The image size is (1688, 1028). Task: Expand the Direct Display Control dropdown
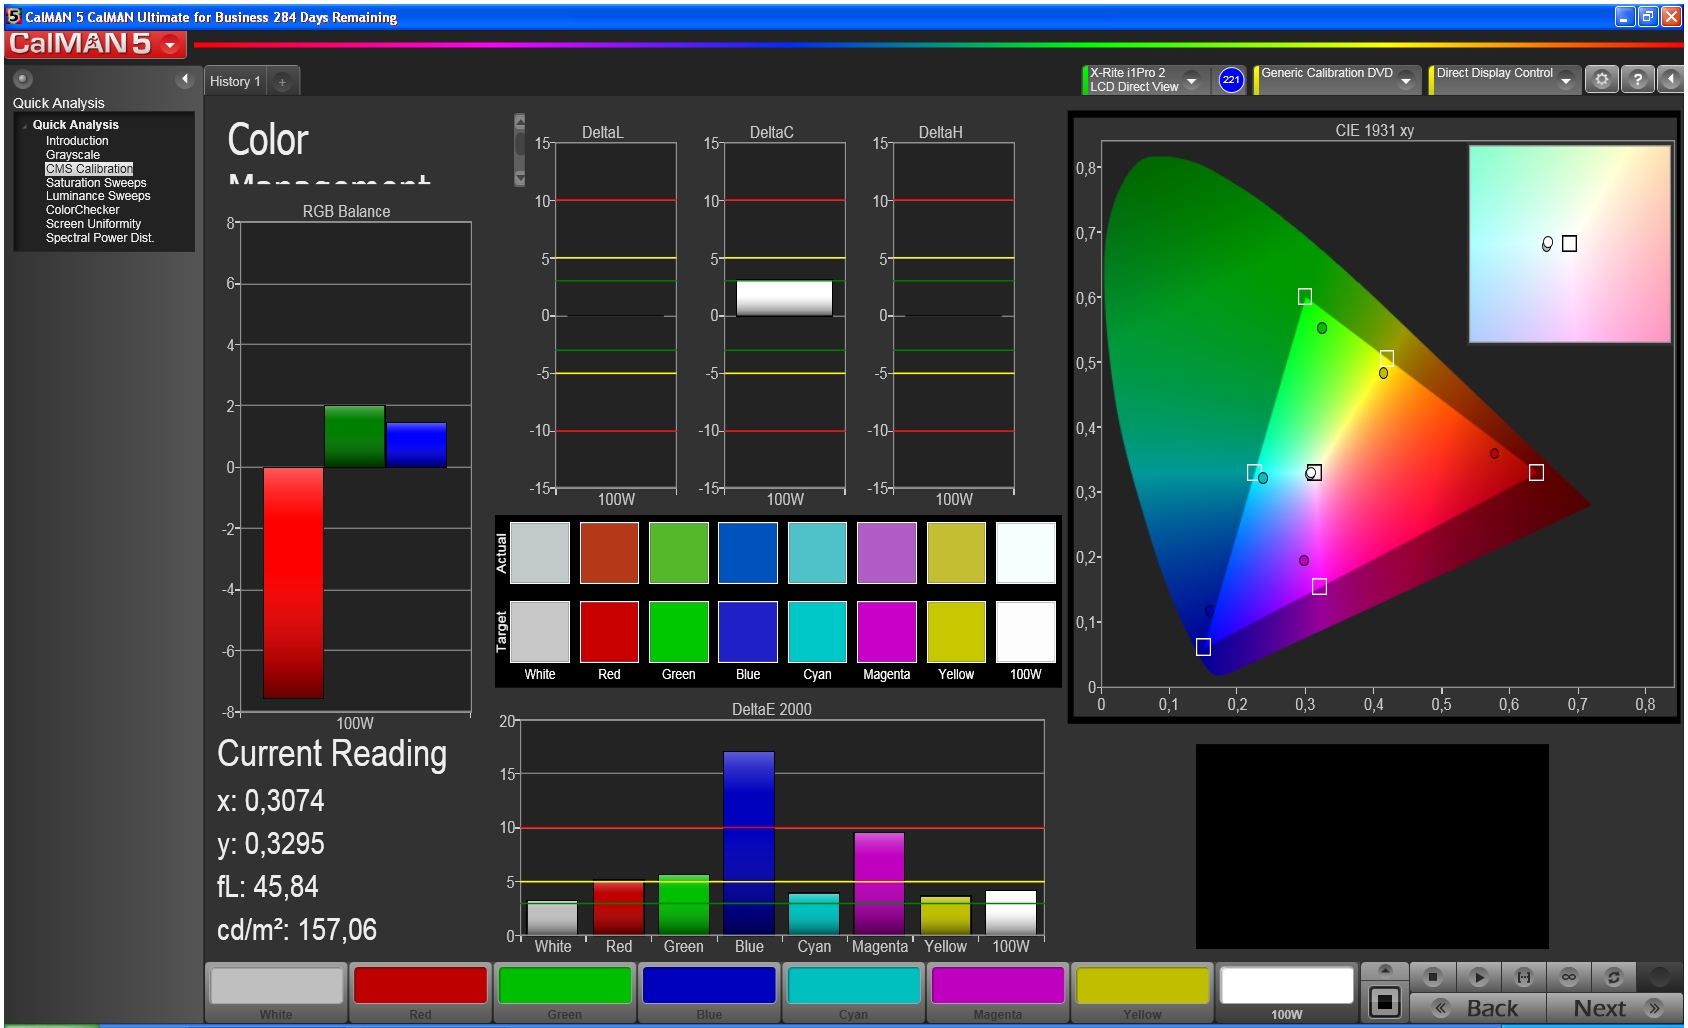pos(1566,81)
